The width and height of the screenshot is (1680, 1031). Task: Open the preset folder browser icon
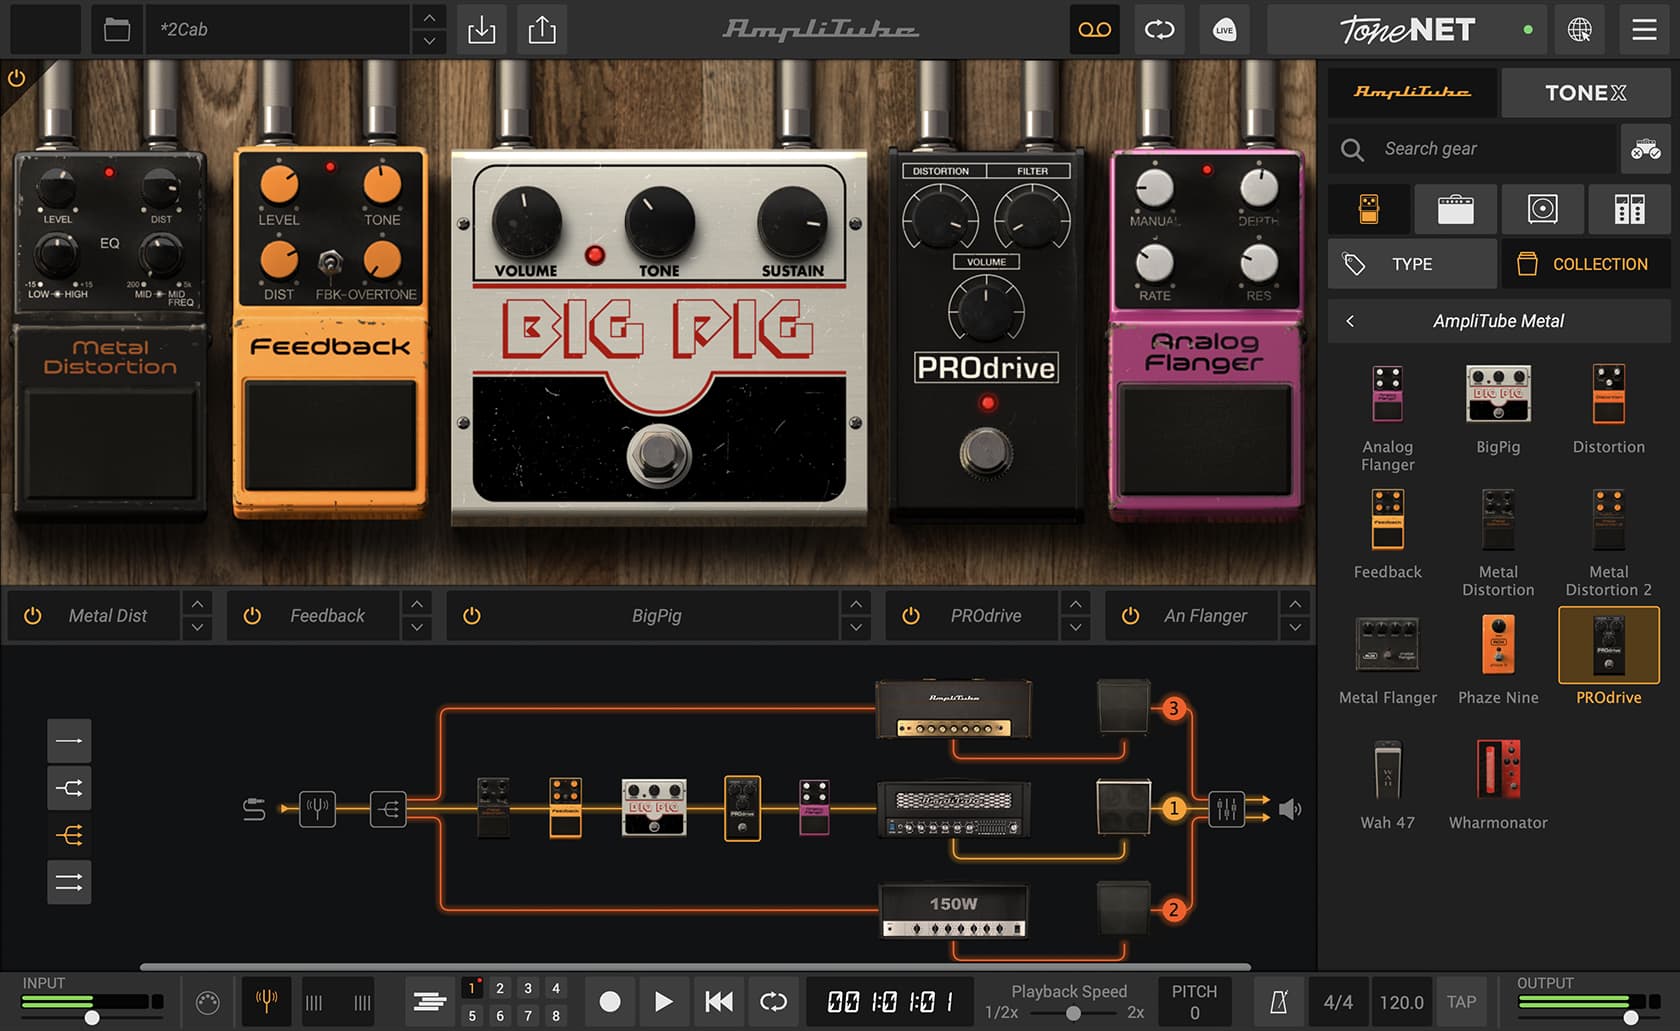117,30
